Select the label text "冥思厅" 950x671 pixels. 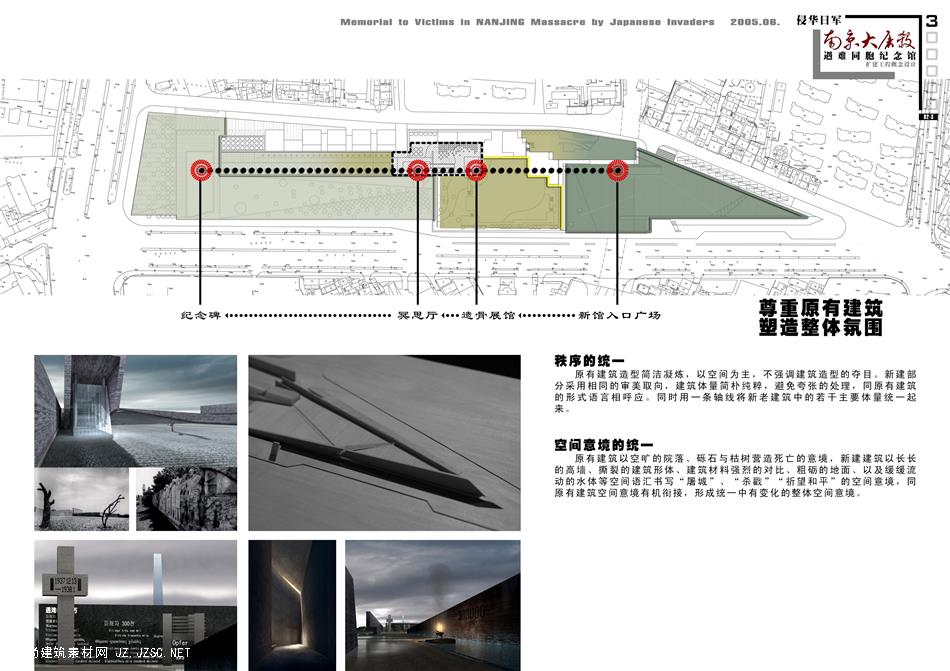[x=417, y=316]
